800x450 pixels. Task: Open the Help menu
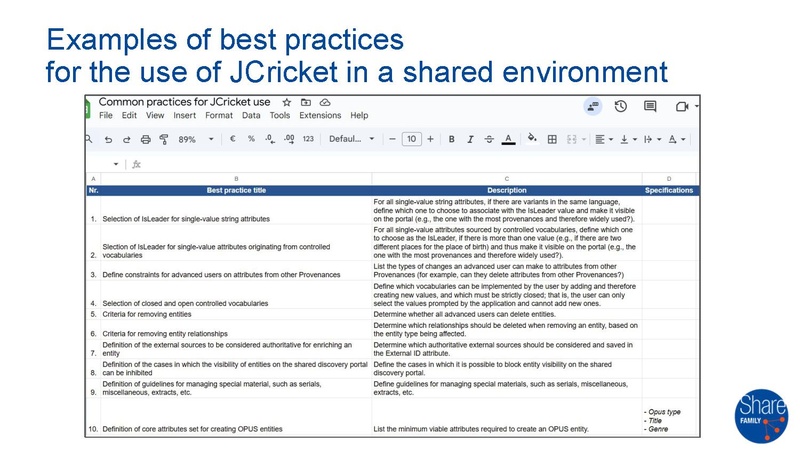click(359, 115)
